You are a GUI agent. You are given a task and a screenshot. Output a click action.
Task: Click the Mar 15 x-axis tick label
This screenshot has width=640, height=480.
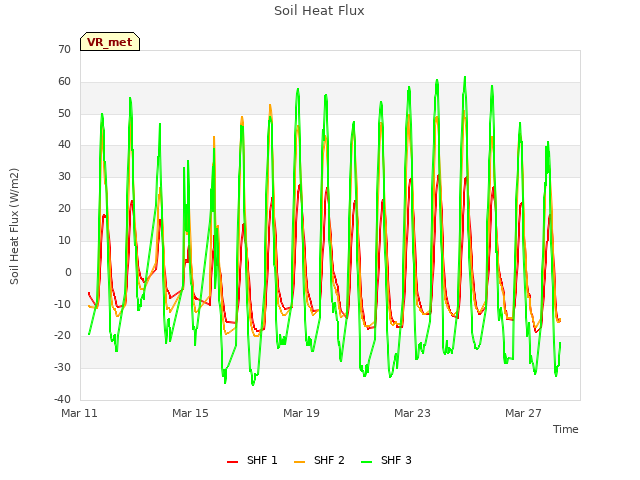pos(190,413)
